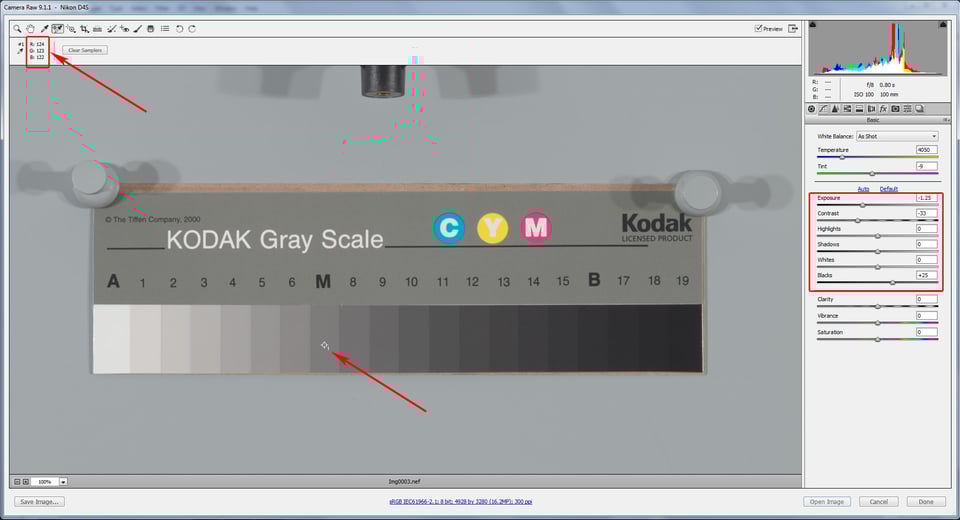
Task: Click the Tint slider handle
Action: coord(872,174)
